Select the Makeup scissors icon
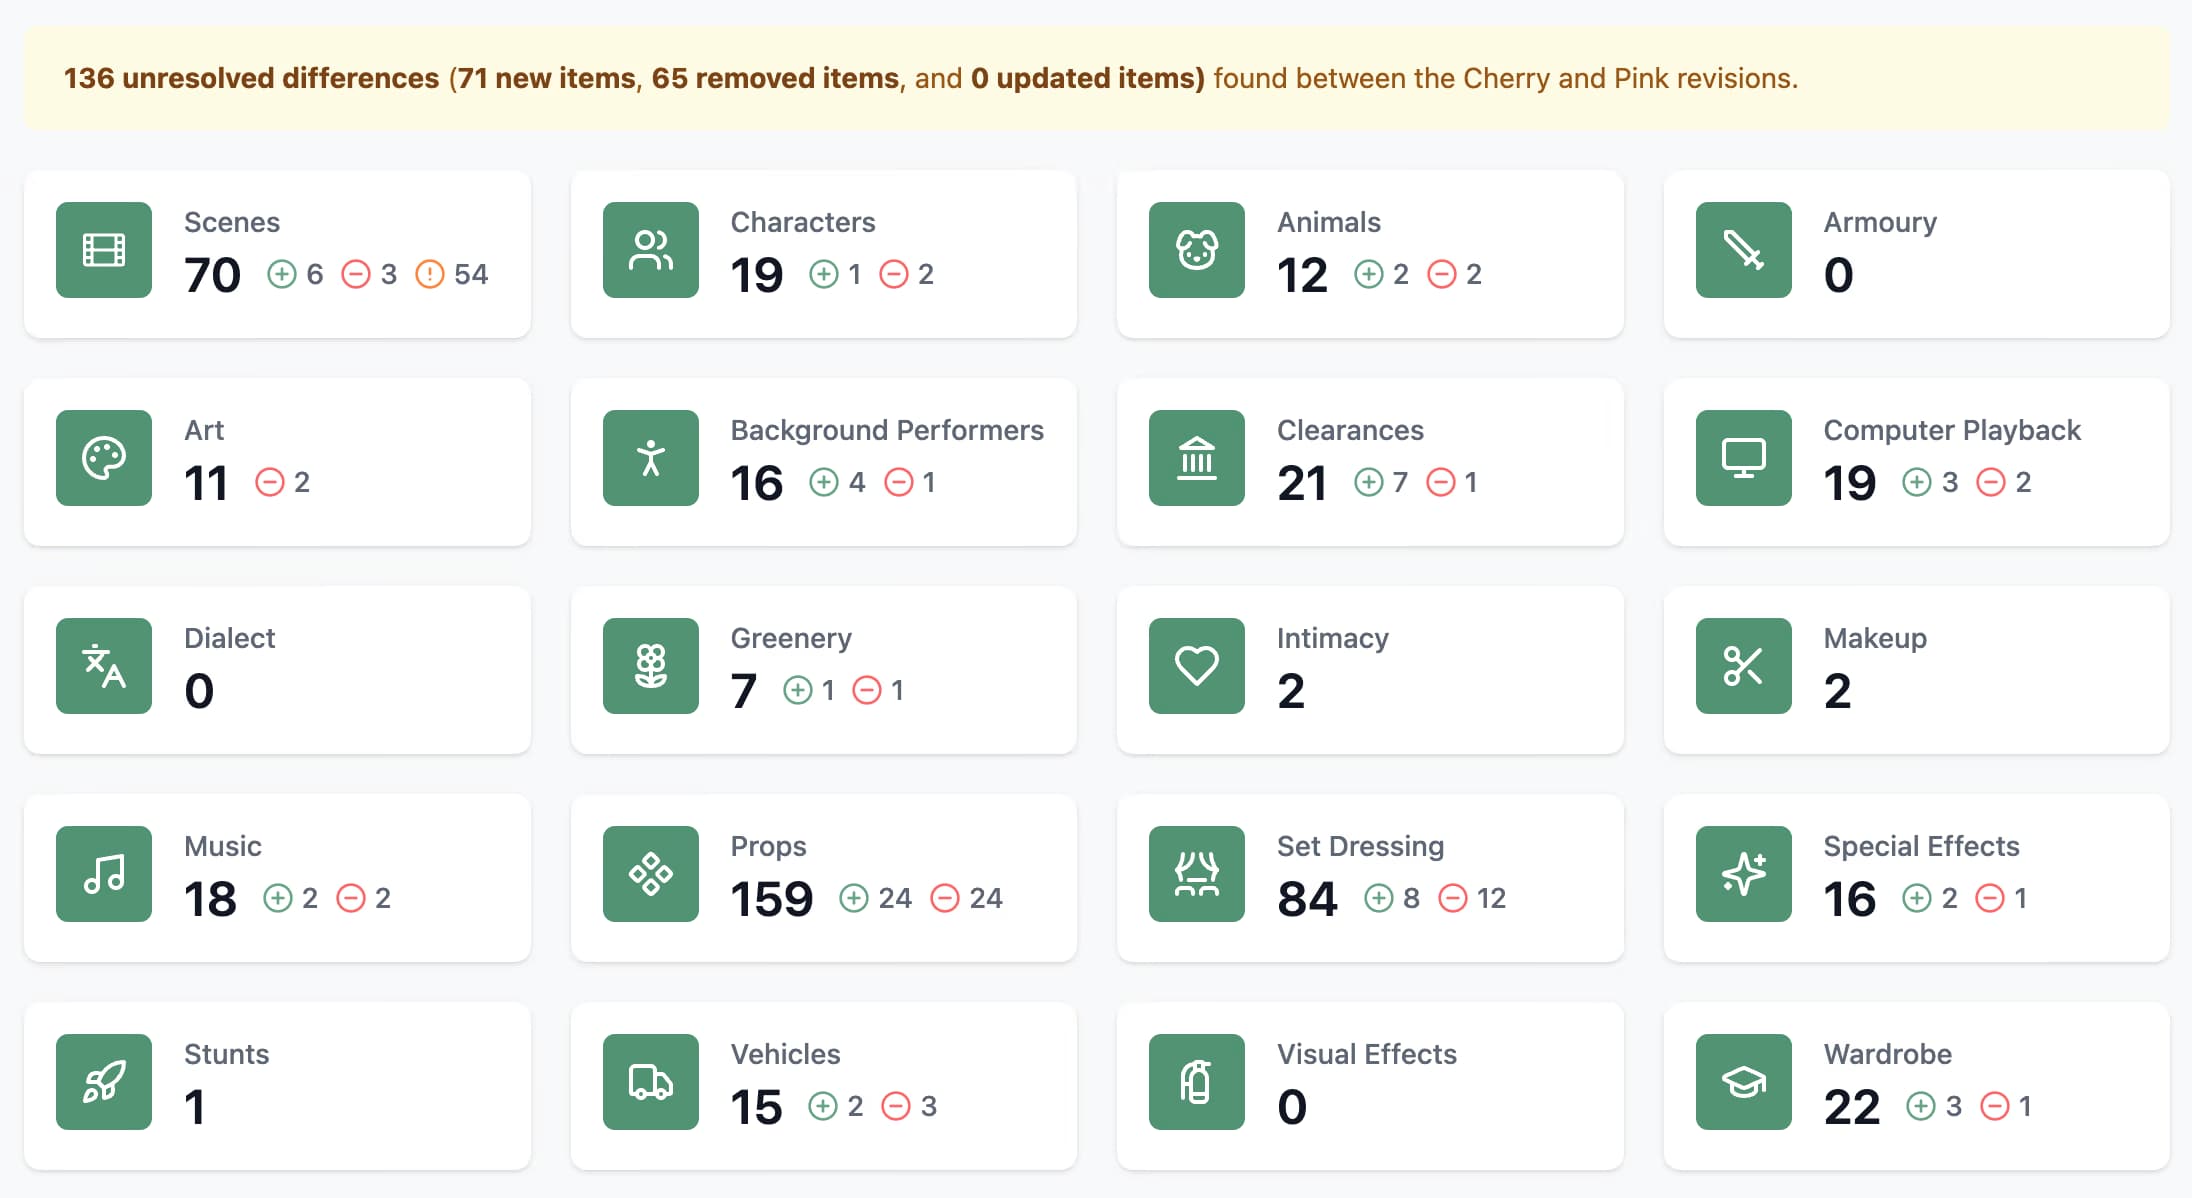The image size is (2192, 1198). [1743, 666]
